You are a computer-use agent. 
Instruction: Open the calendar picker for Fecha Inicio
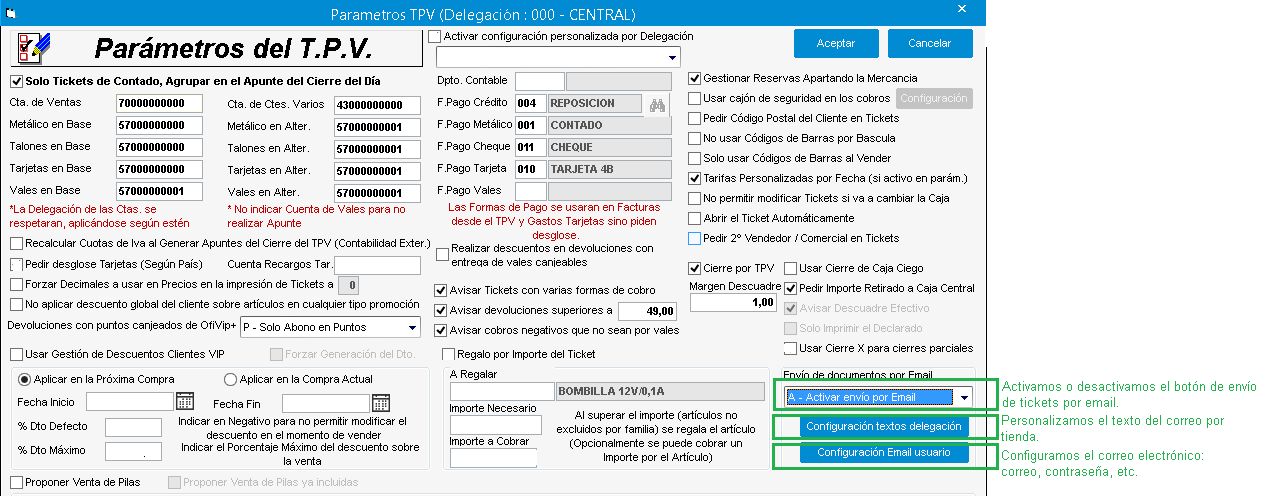[x=184, y=402]
